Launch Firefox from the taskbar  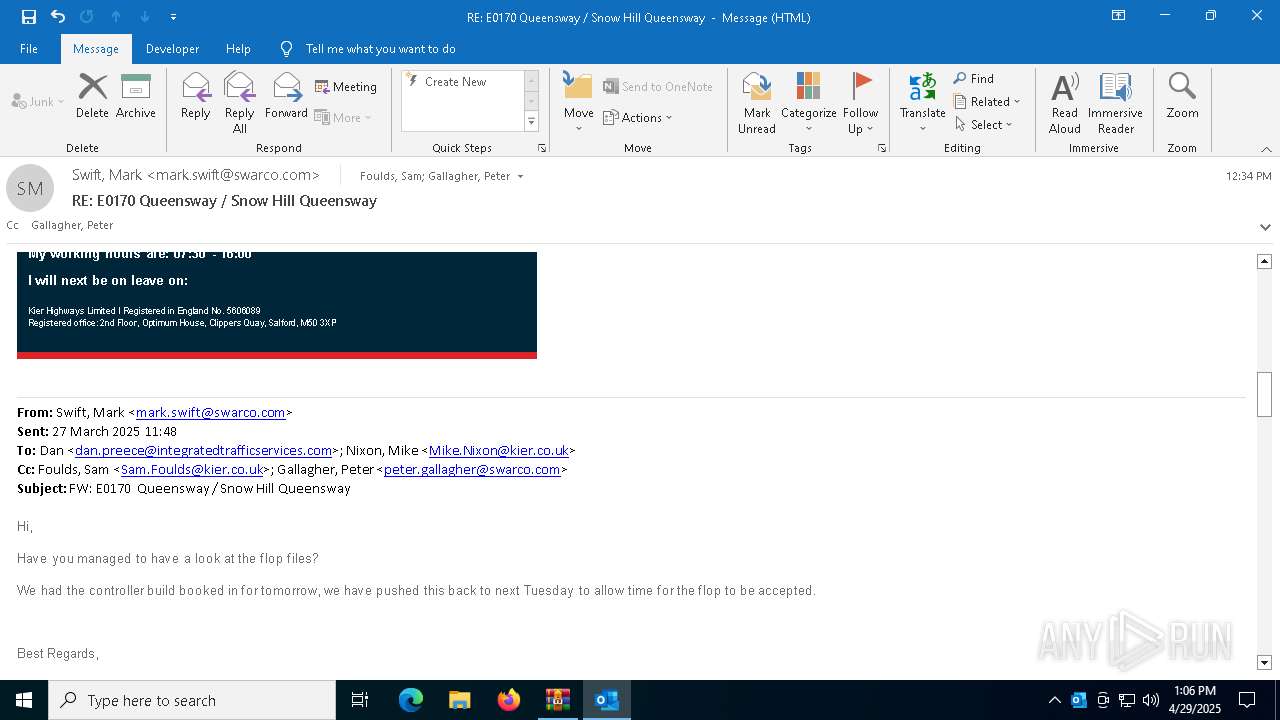(x=509, y=700)
